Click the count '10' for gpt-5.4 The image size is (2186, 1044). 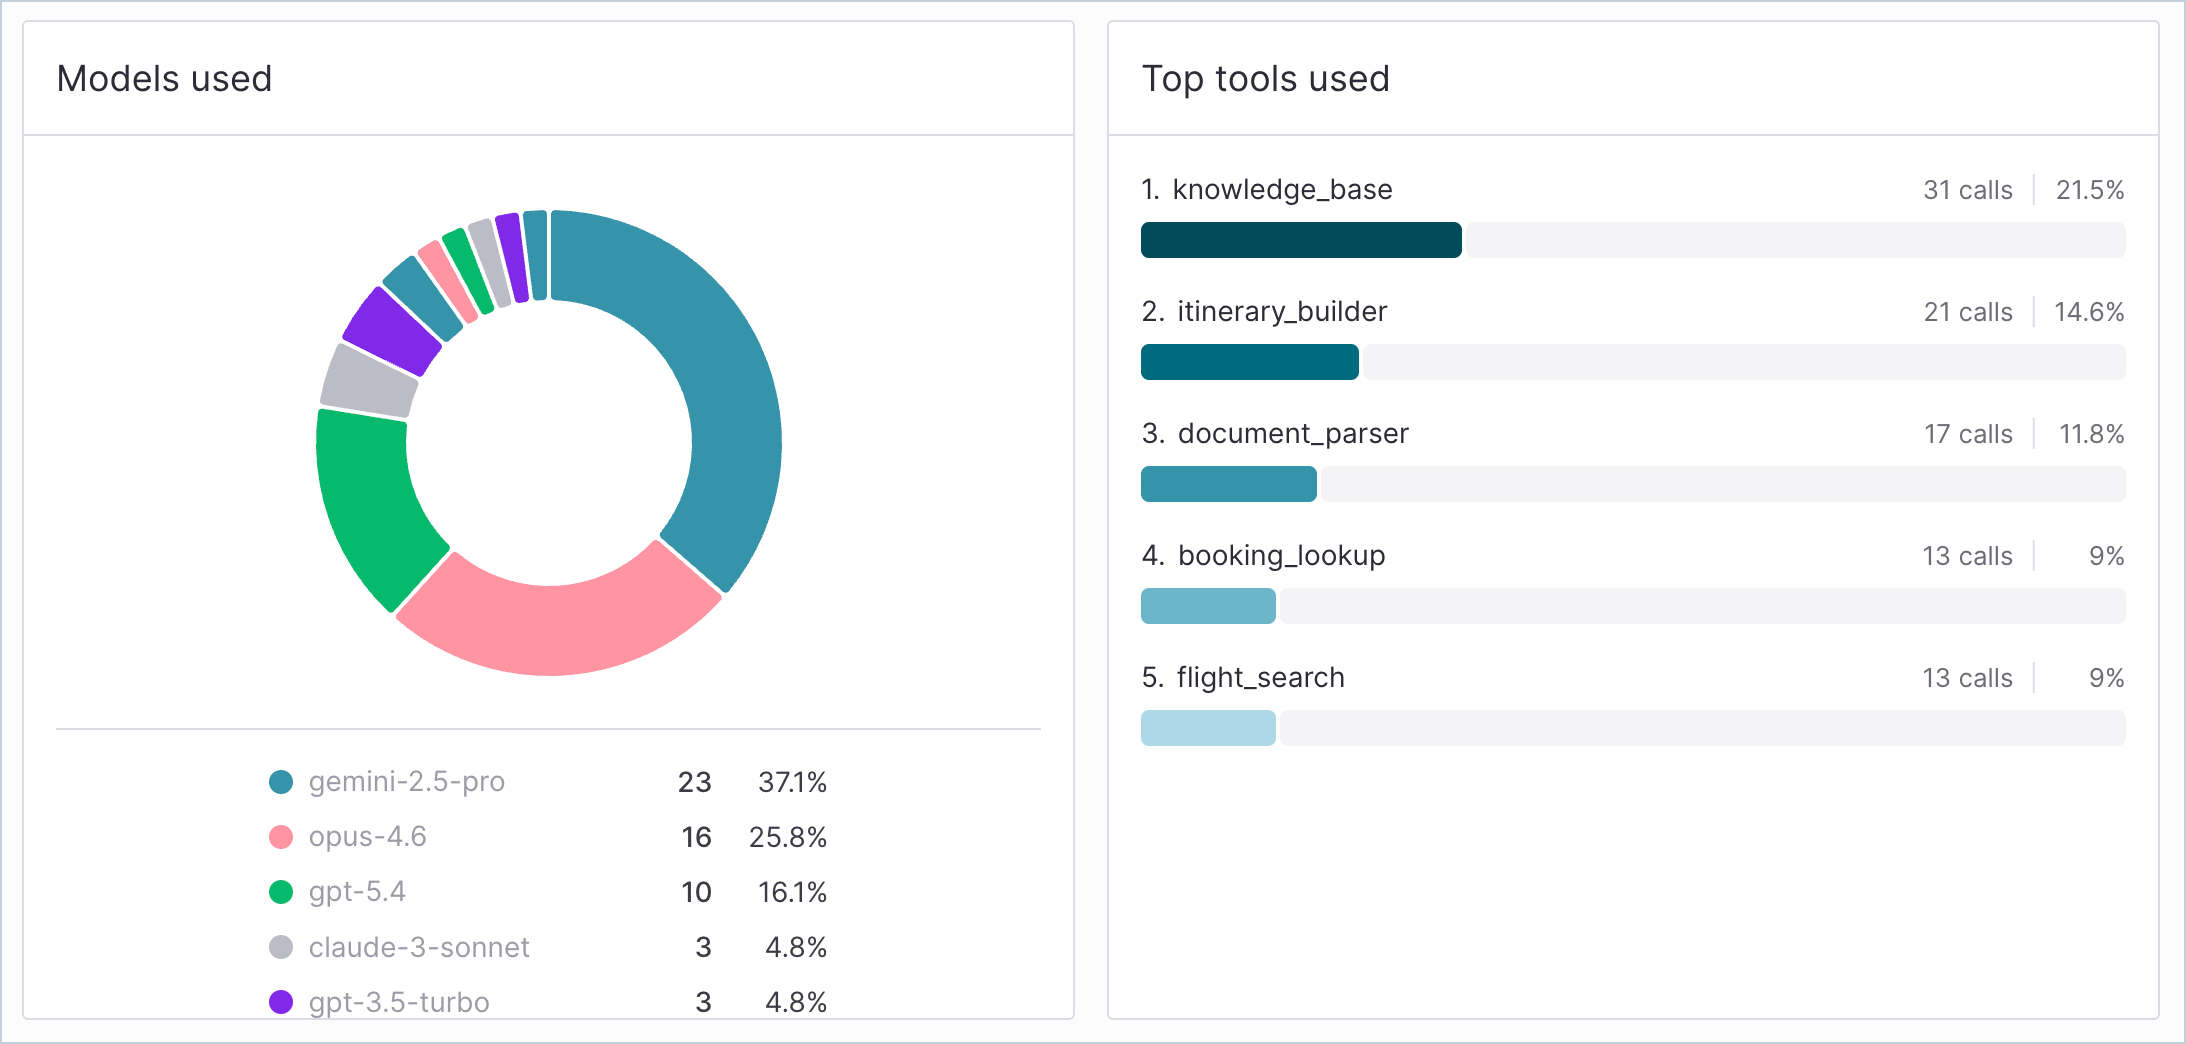point(696,892)
